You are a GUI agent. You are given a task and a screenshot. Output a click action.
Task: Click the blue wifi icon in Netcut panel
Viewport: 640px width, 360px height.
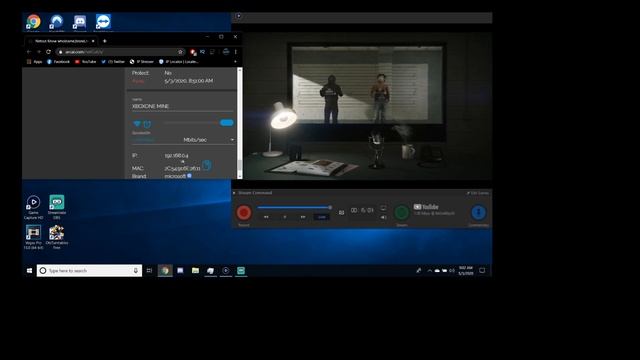pyautogui.click(x=137, y=123)
